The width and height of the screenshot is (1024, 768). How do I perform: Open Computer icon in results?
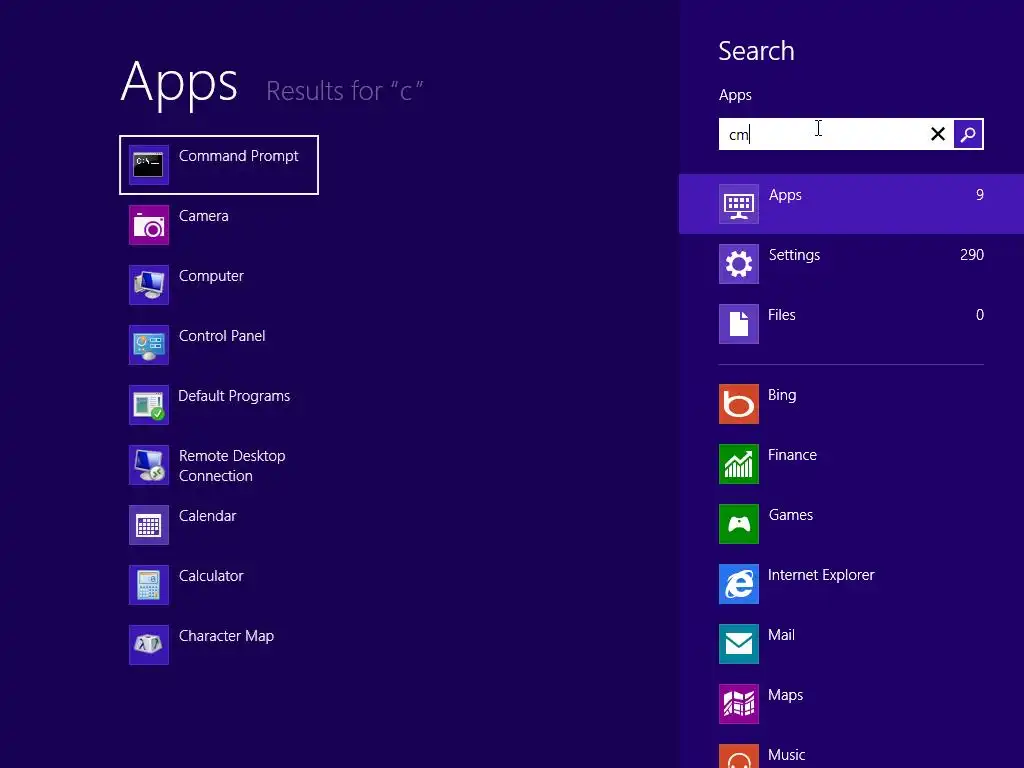pos(149,285)
